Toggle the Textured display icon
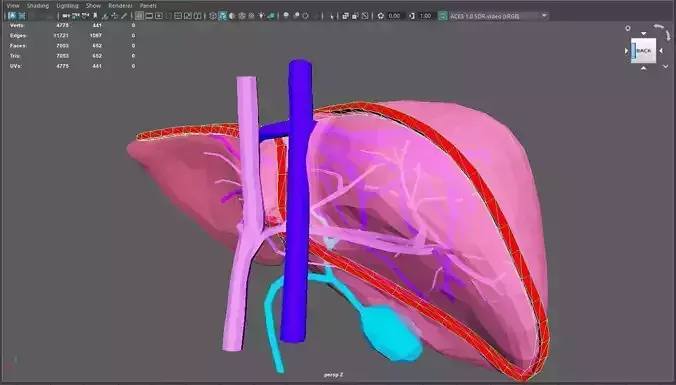The width and height of the screenshot is (676, 385). (x=251, y=16)
